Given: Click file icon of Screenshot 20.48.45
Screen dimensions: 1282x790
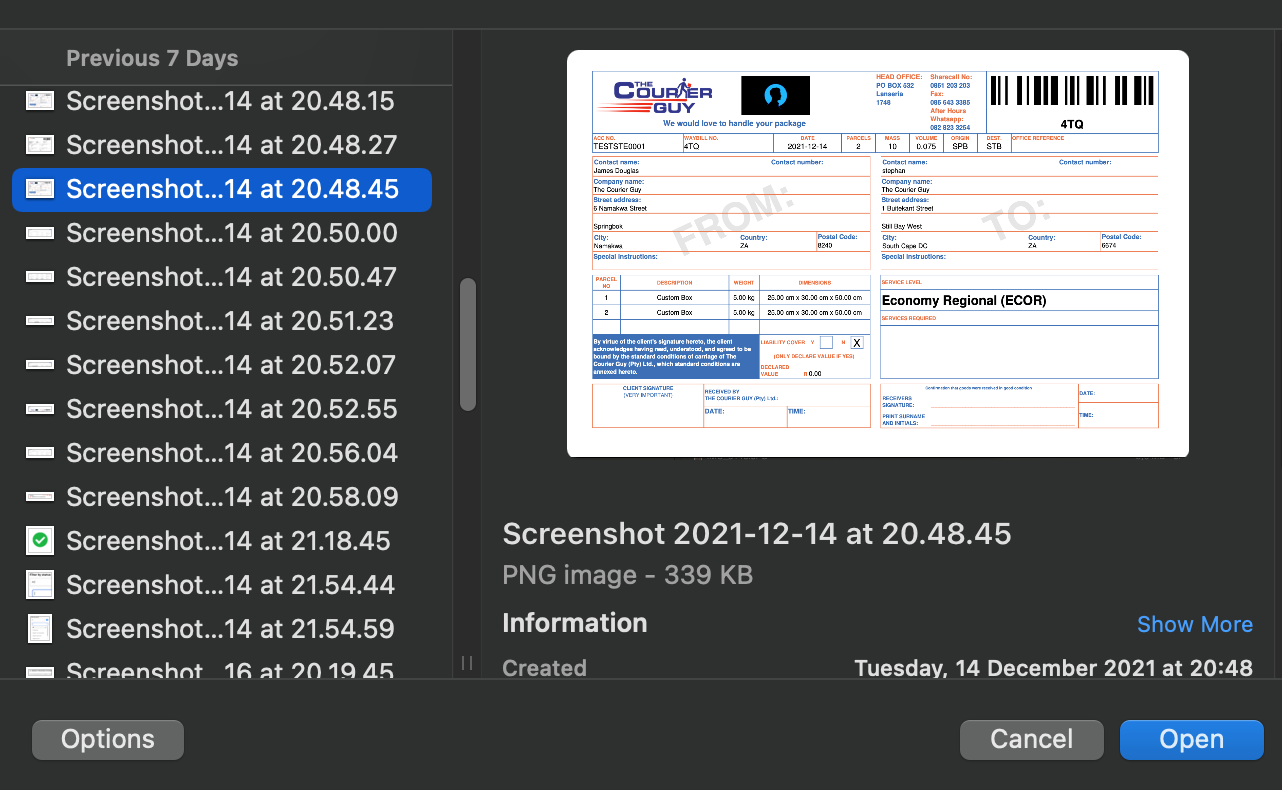Looking at the screenshot, I should coord(39,189).
